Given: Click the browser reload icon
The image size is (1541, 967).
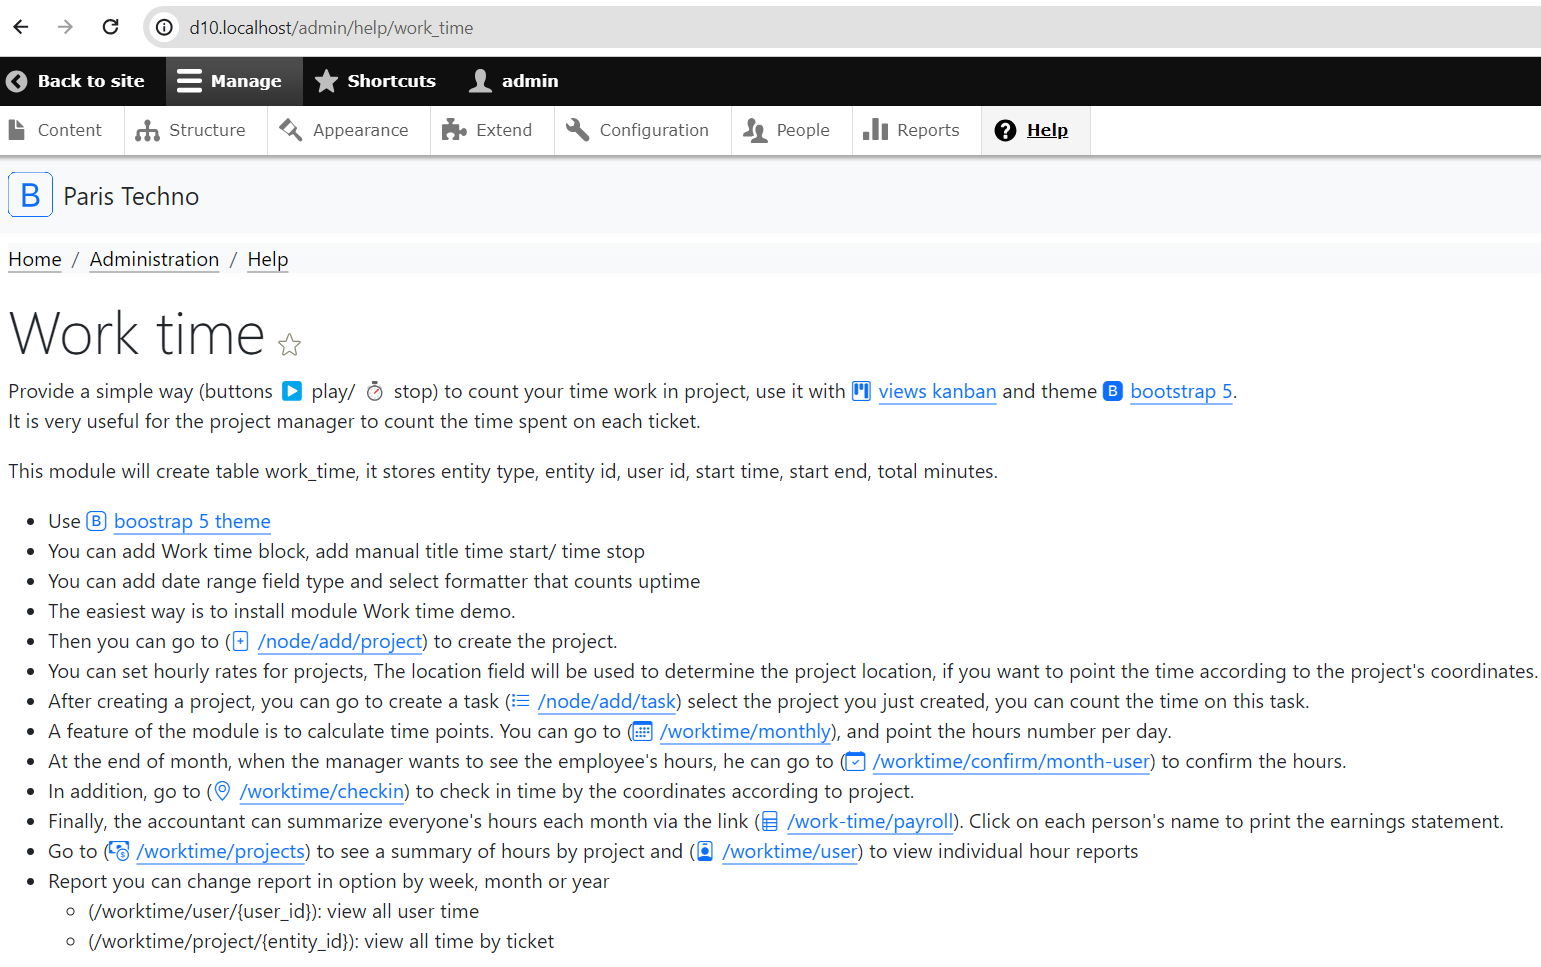Looking at the screenshot, I should pyautogui.click(x=111, y=27).
